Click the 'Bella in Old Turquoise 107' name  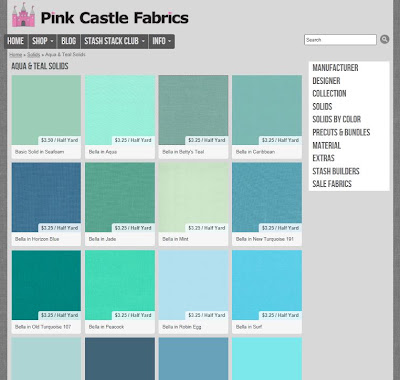click(x=43, y=327)
